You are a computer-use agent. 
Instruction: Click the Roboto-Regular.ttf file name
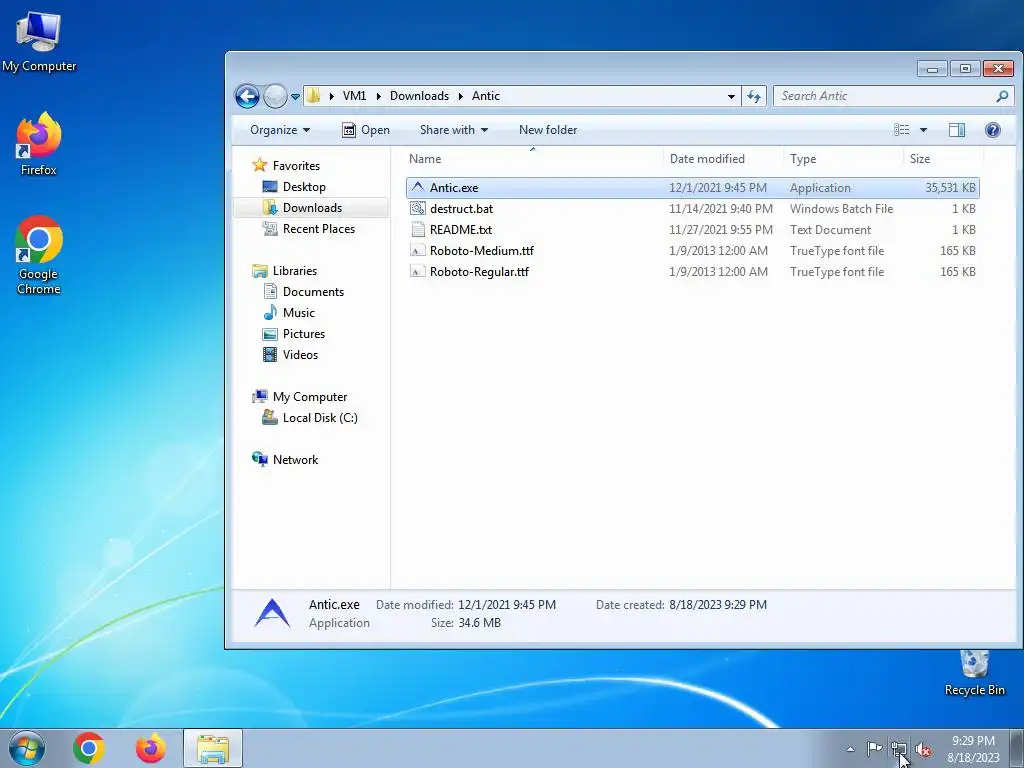[479, 272]
